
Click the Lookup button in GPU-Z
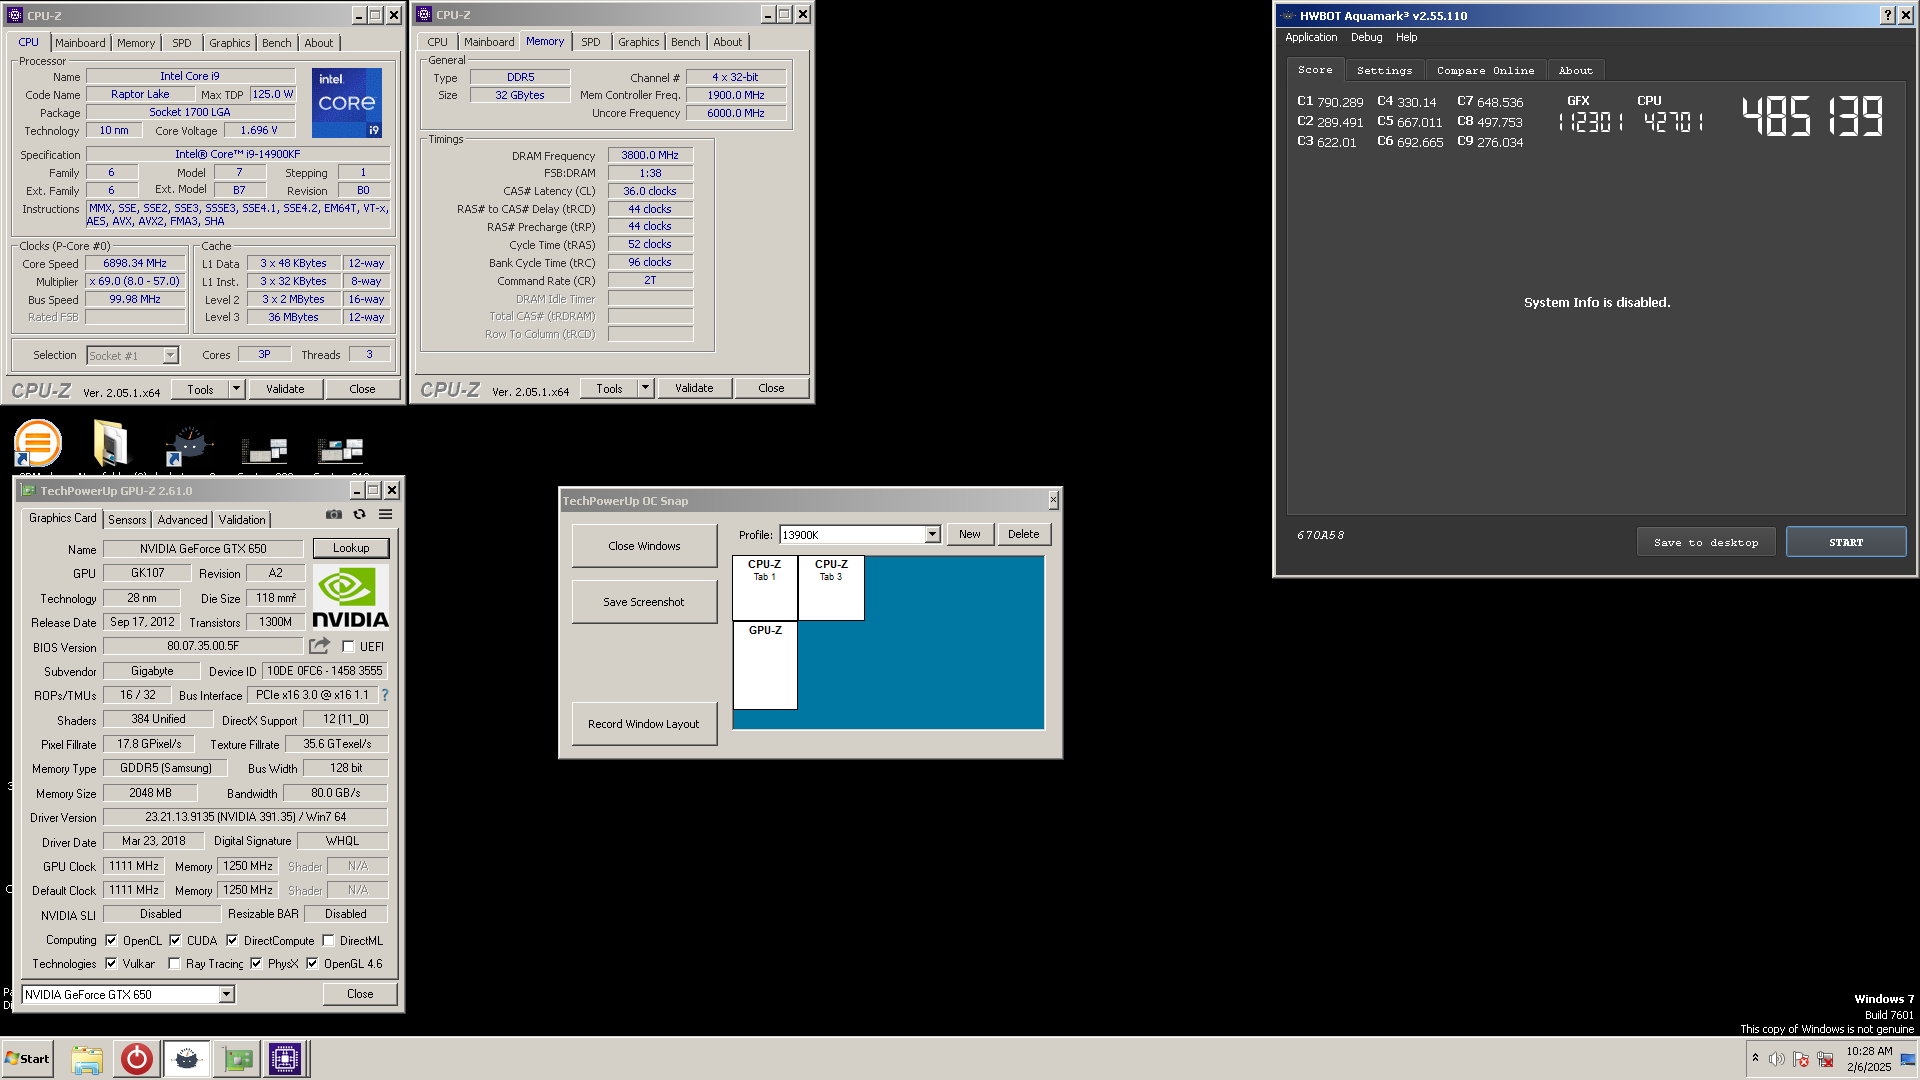[x=351, y=548]
